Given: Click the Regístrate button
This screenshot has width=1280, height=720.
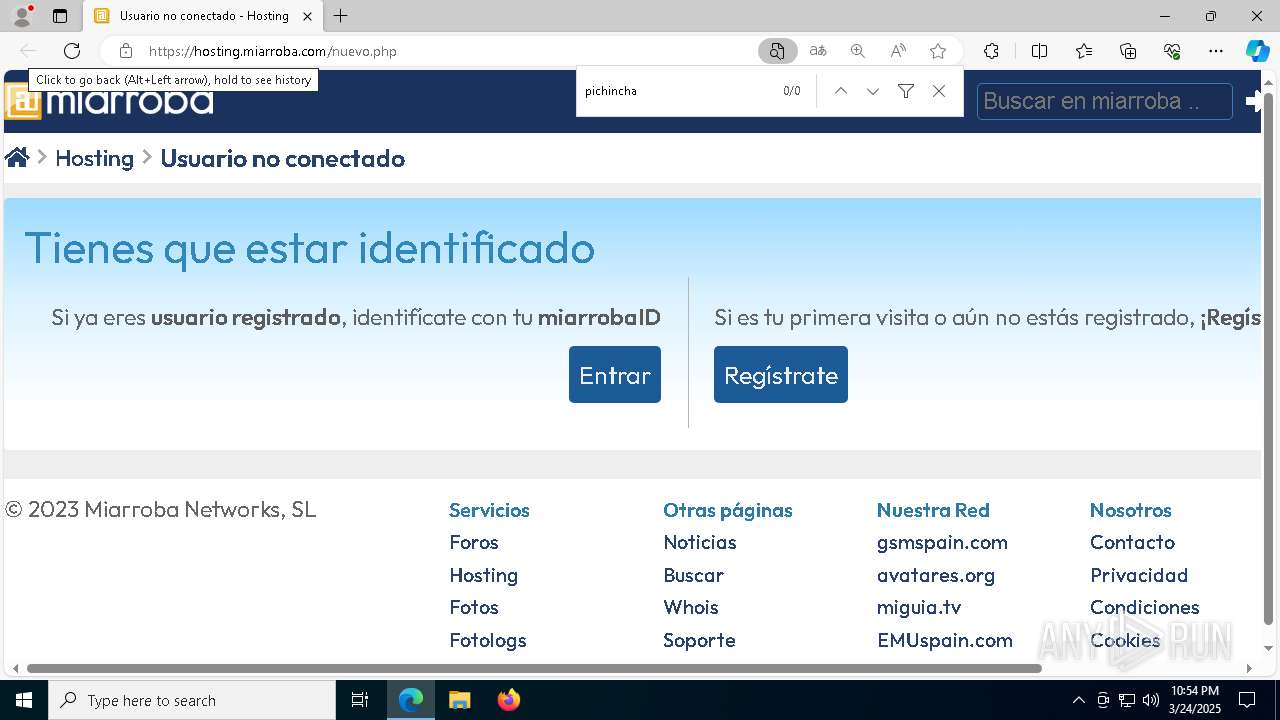Looking at the screenshot, I should pos(781,375).
